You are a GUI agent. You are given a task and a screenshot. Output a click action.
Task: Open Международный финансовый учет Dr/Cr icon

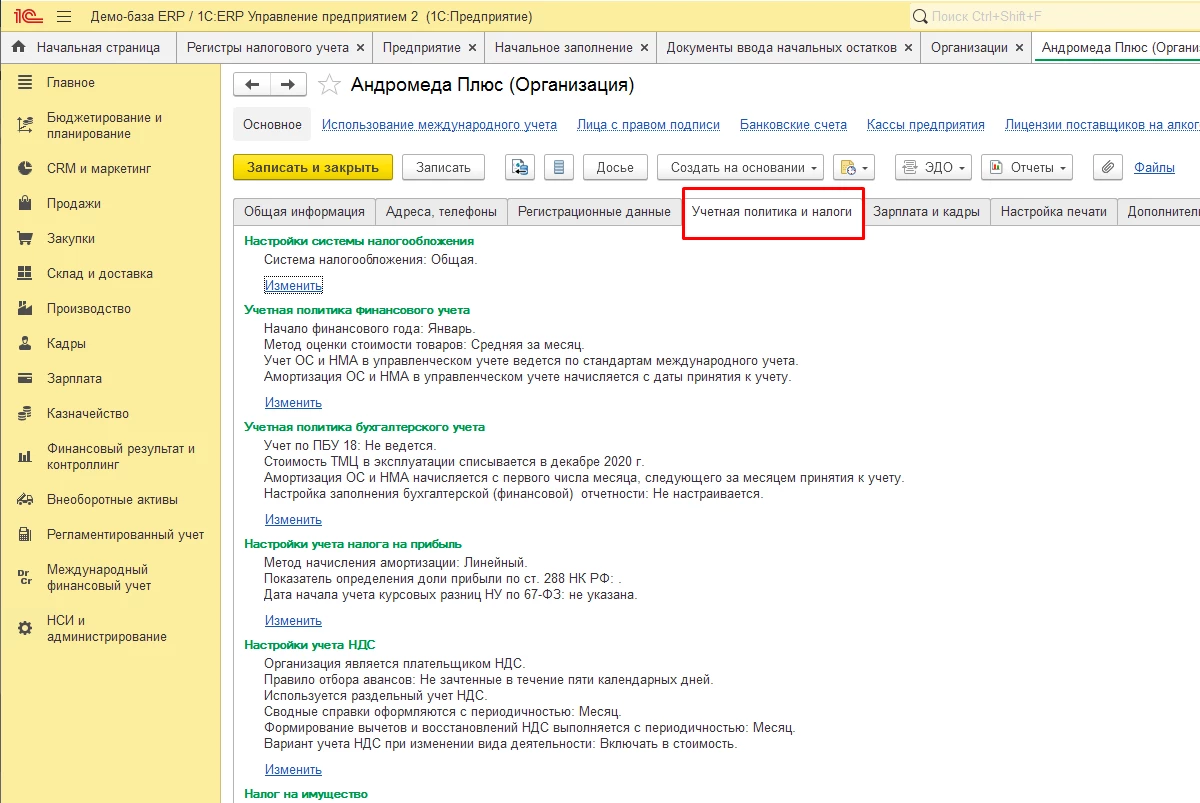point(26,578)
